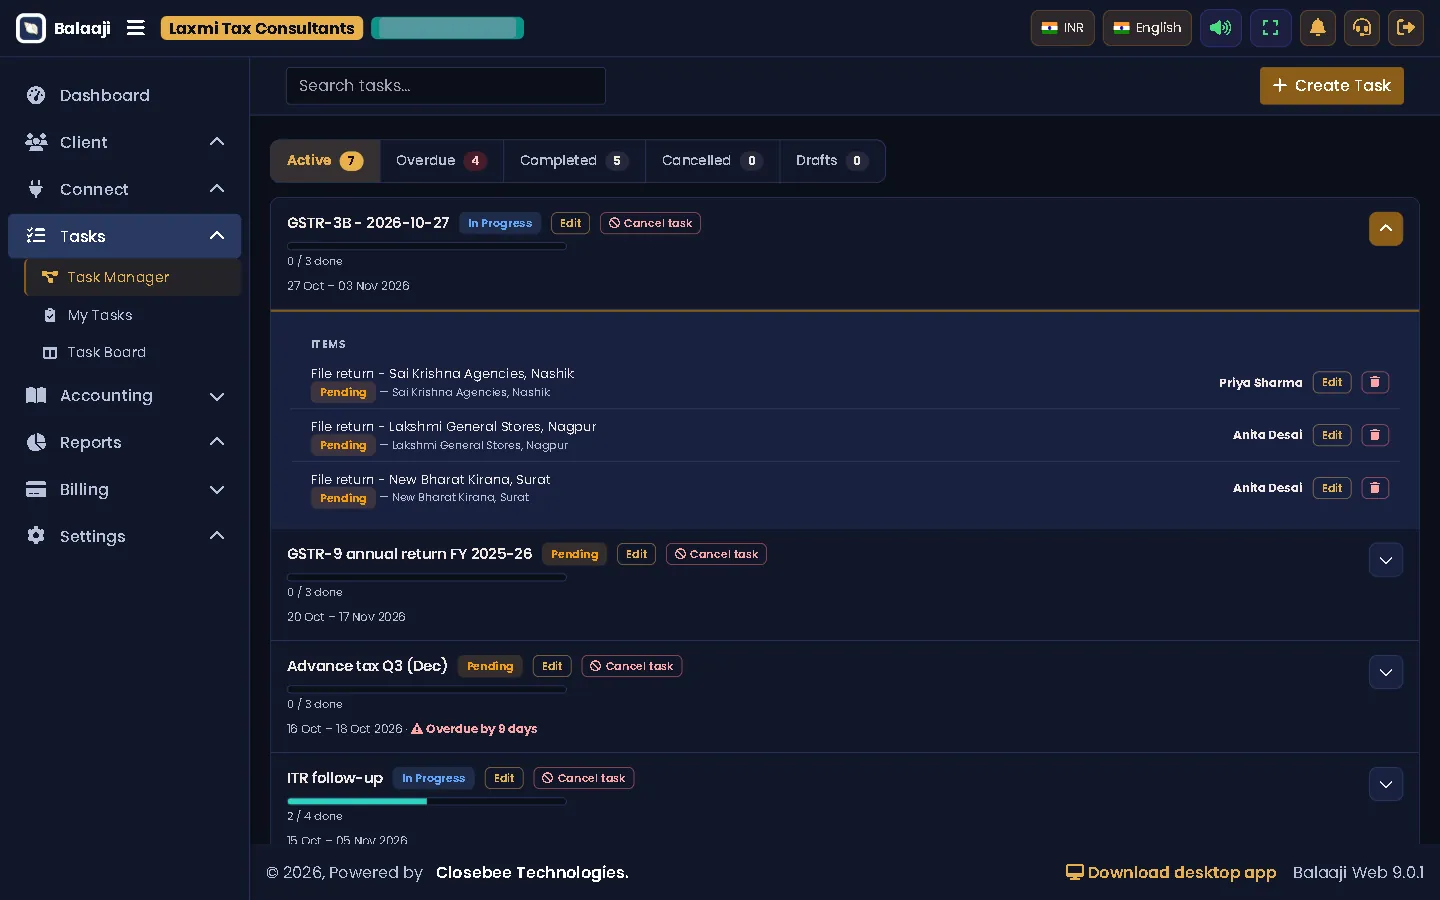The width and height of the screenshot is (1440, 900).
Task: Switch to the Completed tab
Action: click(574, 161)
